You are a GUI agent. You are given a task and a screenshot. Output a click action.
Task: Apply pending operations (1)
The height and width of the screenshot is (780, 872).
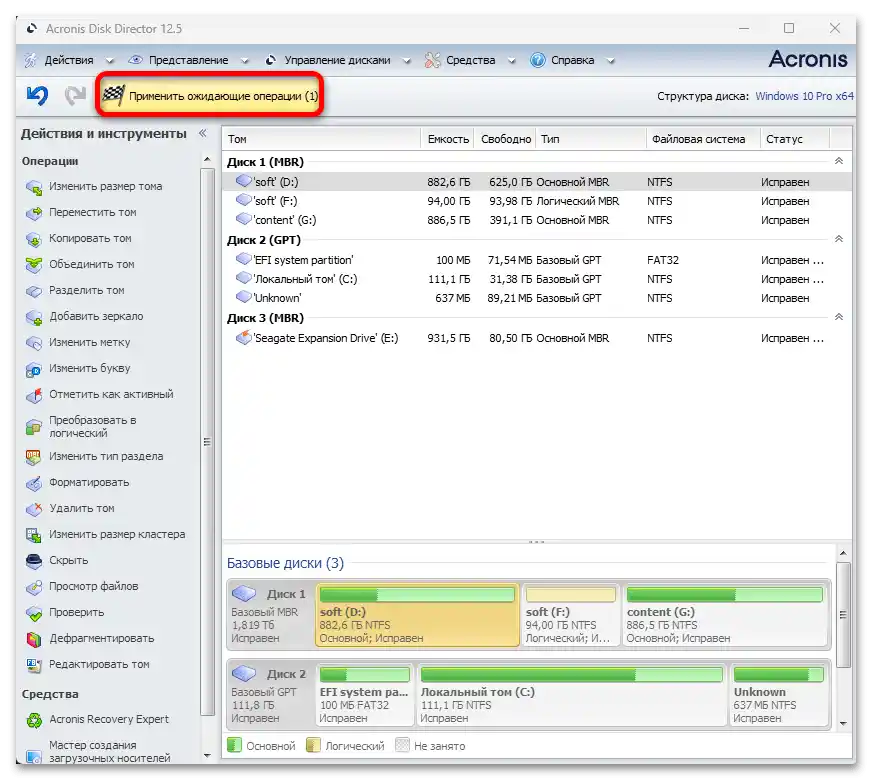tap(210, 96)
